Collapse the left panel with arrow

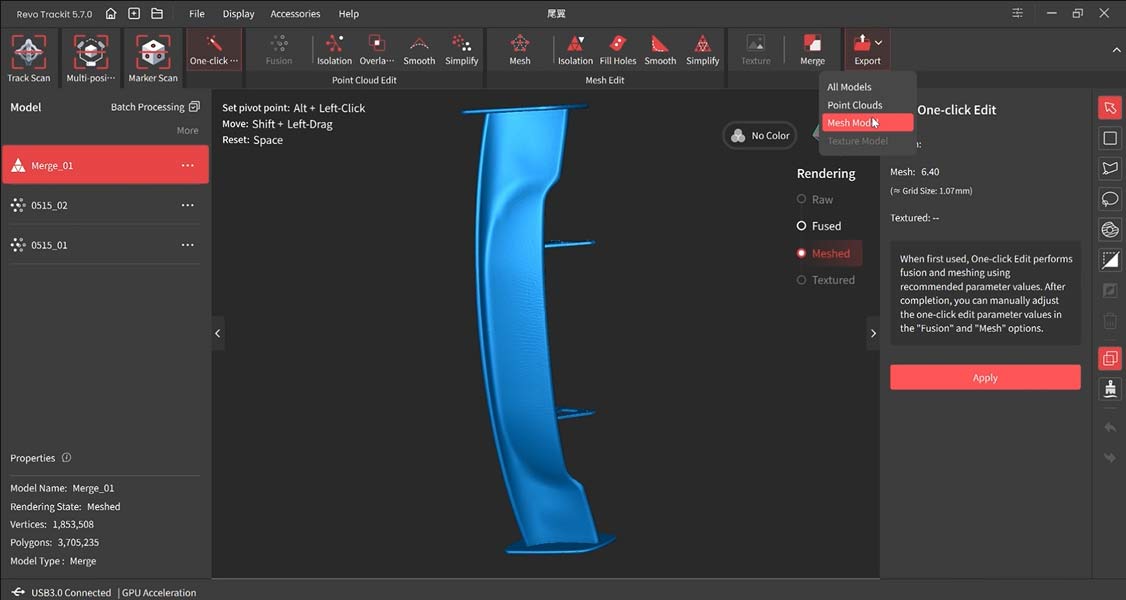click(218, 334)
